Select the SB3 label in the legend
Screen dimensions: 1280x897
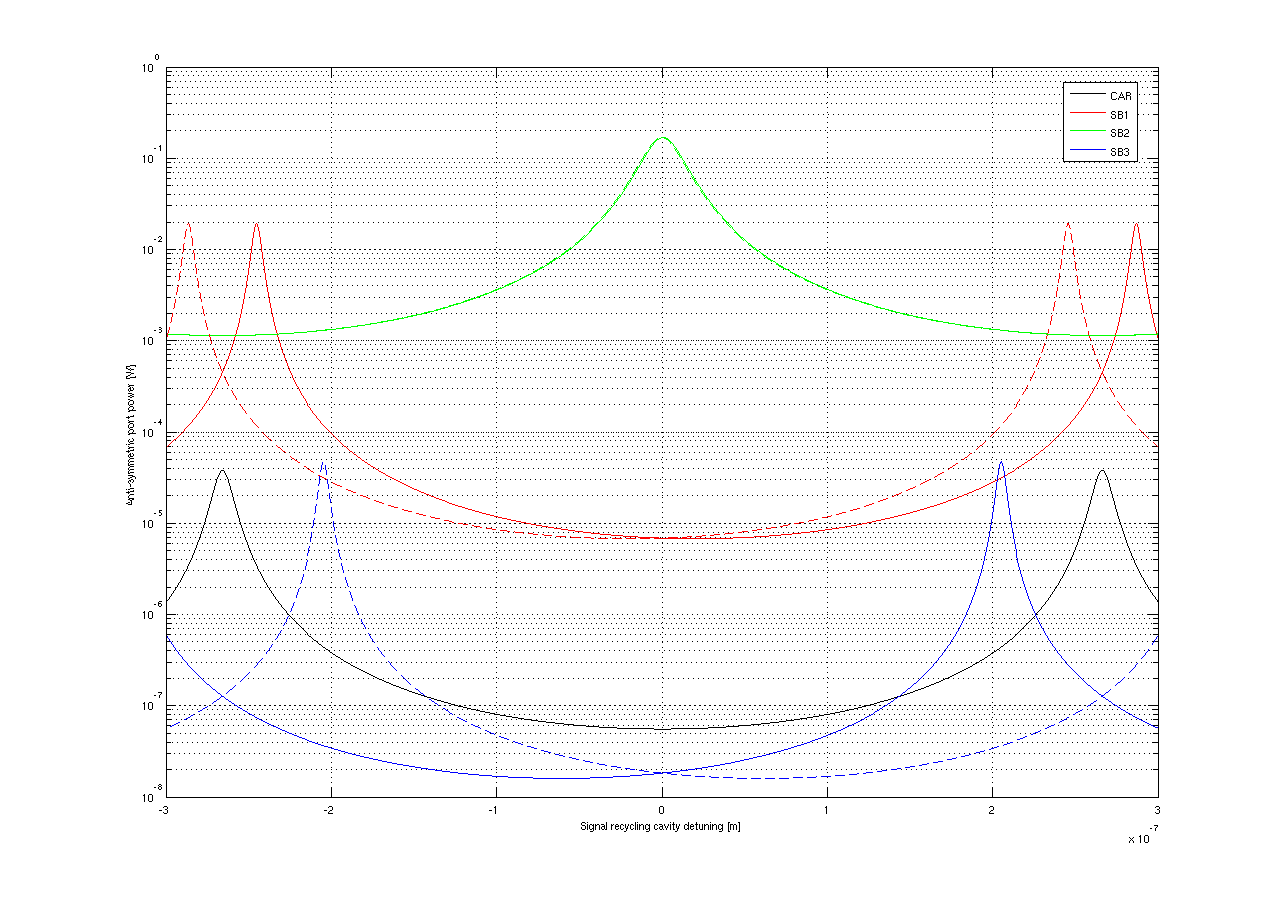pyautogui.click(x=1120, y=152)
